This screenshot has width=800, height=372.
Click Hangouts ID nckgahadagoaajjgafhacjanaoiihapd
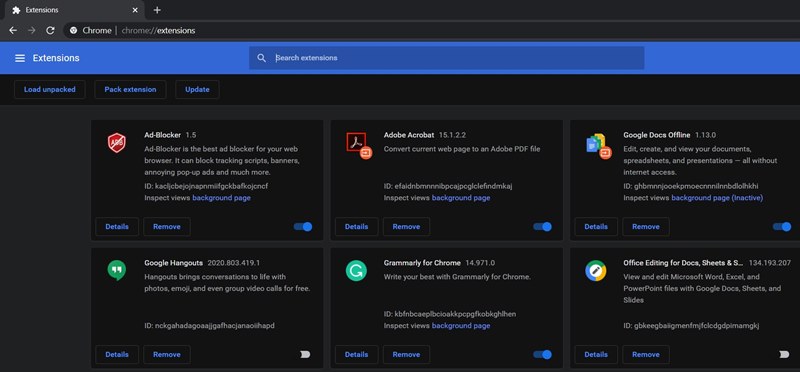click(209, 326)
